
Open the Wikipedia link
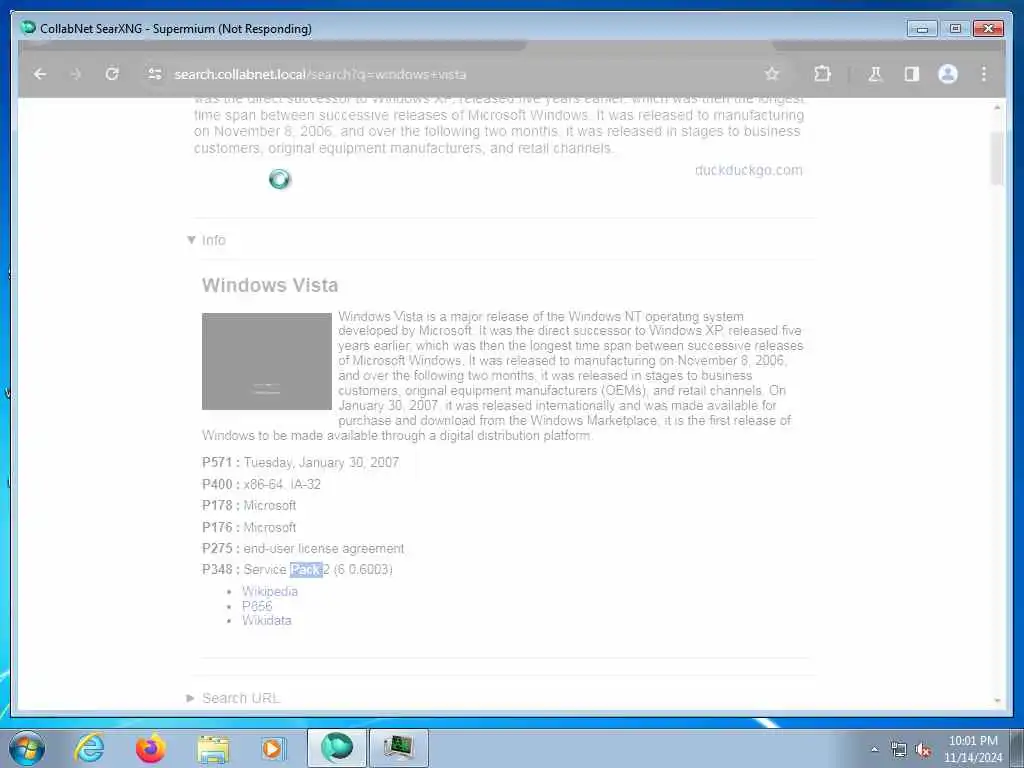coord(270,591)
